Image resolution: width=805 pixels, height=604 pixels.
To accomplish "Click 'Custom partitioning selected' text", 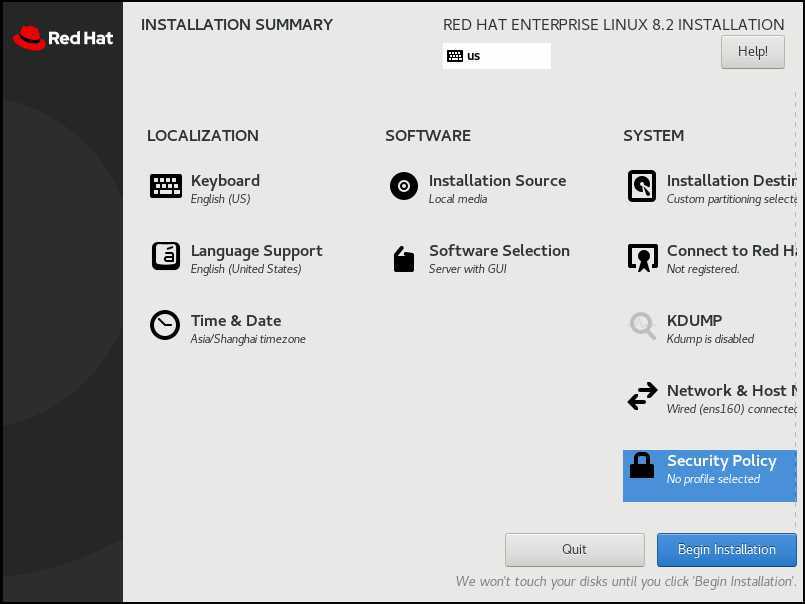I will tap(732, 199).
